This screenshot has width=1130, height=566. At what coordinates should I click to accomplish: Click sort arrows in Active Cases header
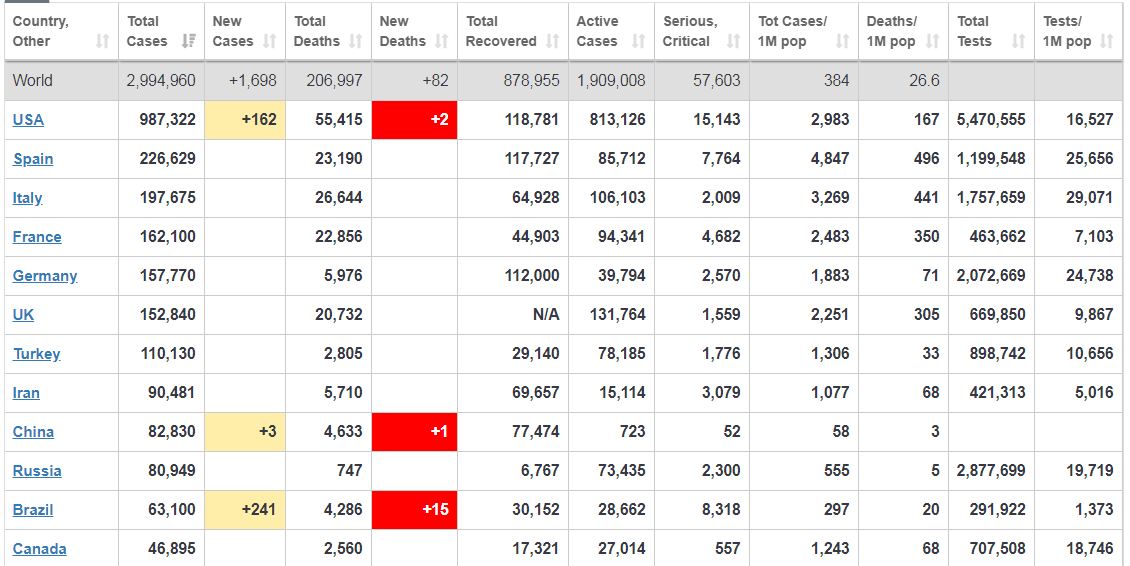[639, 42]
